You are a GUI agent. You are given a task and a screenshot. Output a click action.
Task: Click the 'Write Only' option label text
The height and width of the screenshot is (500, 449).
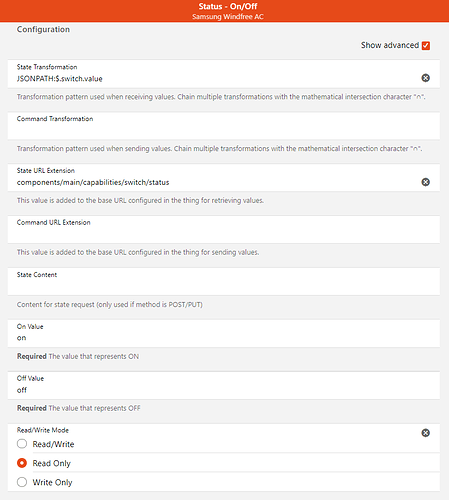(52, 482)
